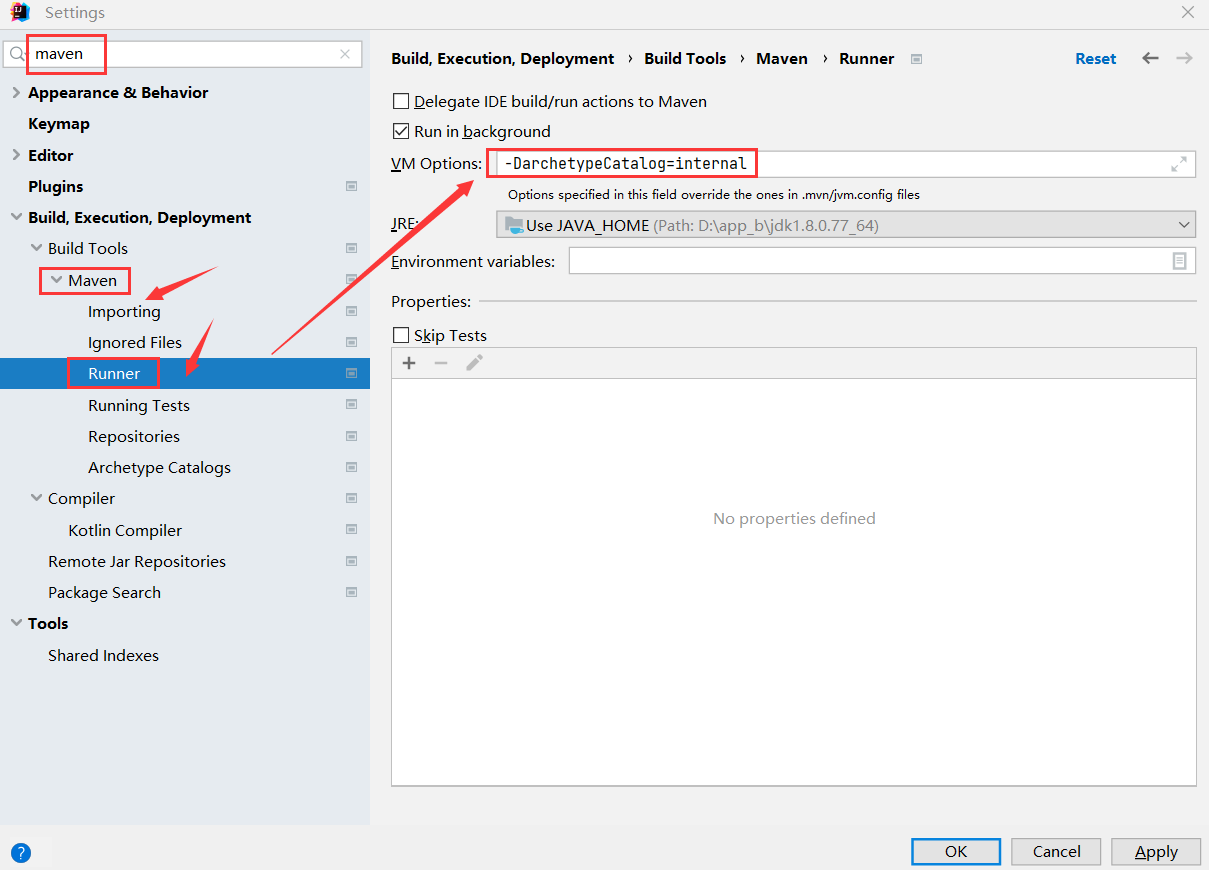Open Remote Jar Repositories settings
Image resolution: width=1209 pixels, height=870 pixels.
click(x=137, y=561)
